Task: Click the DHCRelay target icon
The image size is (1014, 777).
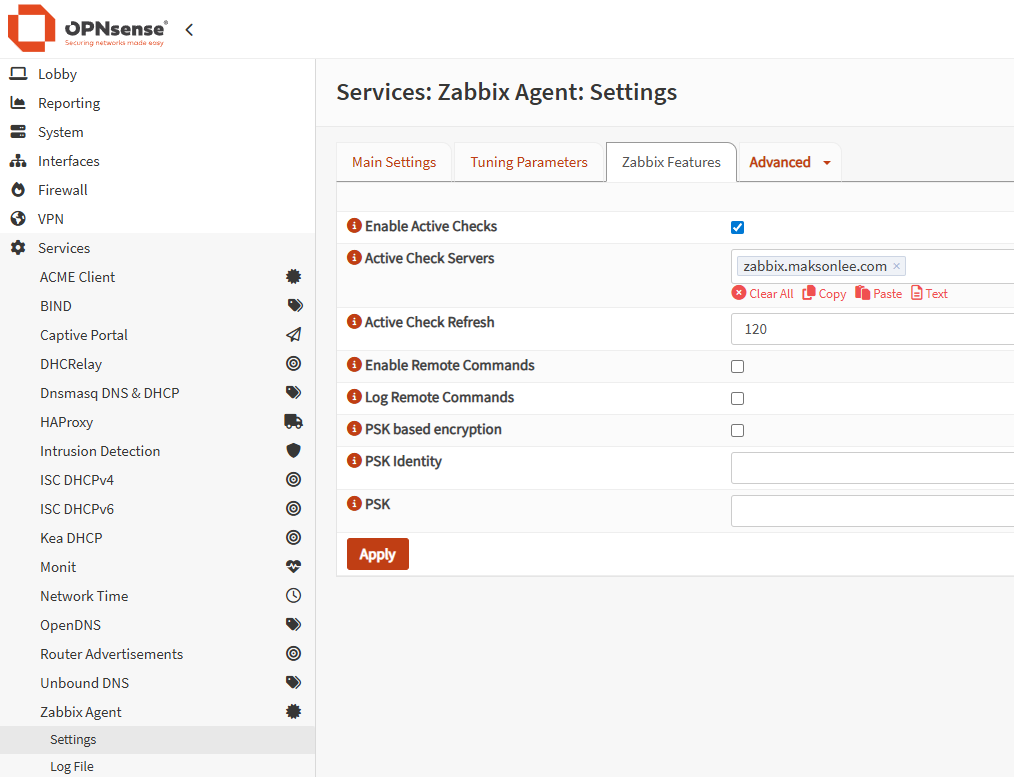Action: 294,363
